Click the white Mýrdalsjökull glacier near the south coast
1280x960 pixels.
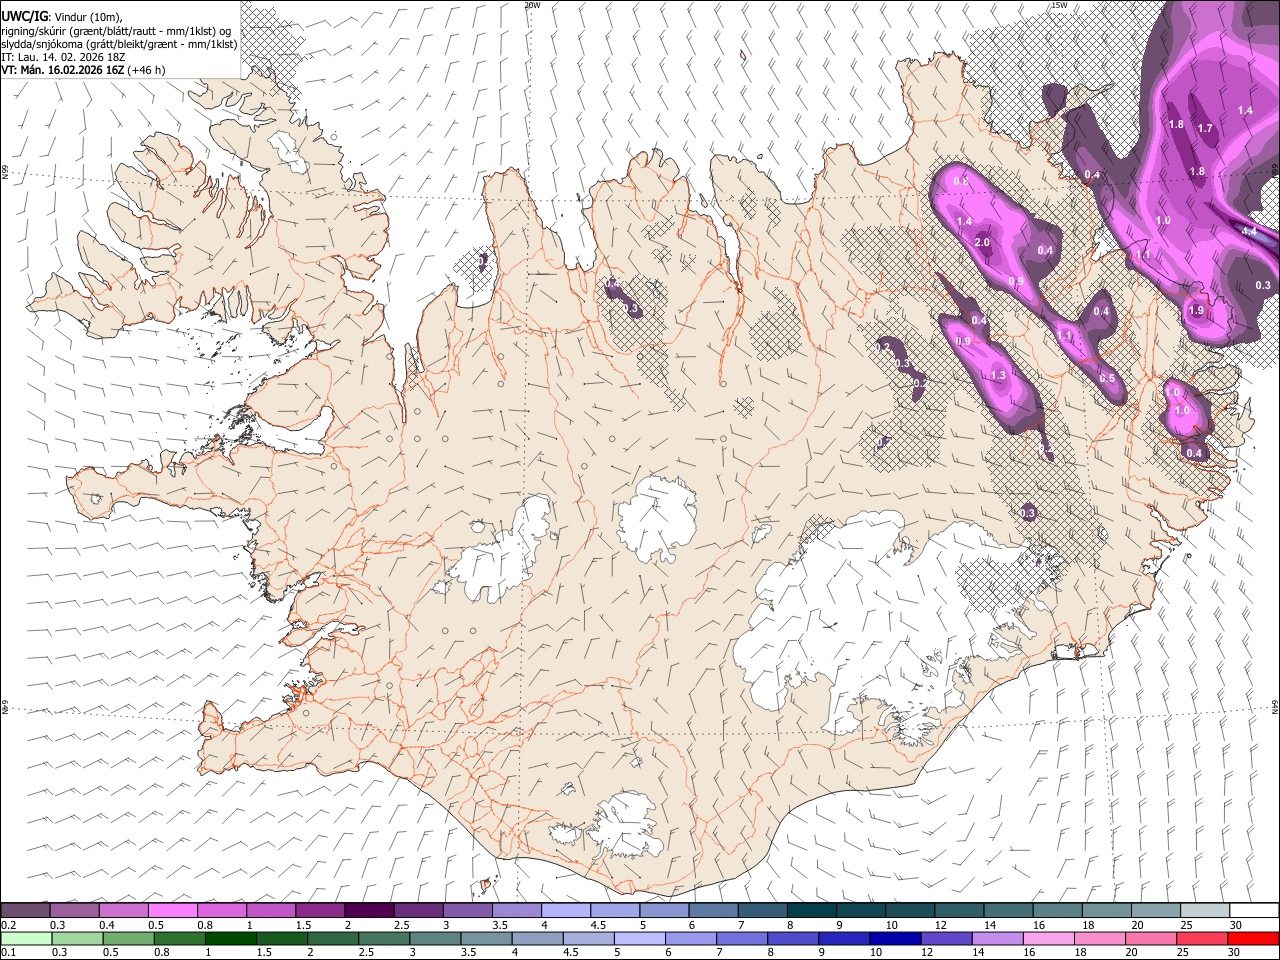point(627,827)
